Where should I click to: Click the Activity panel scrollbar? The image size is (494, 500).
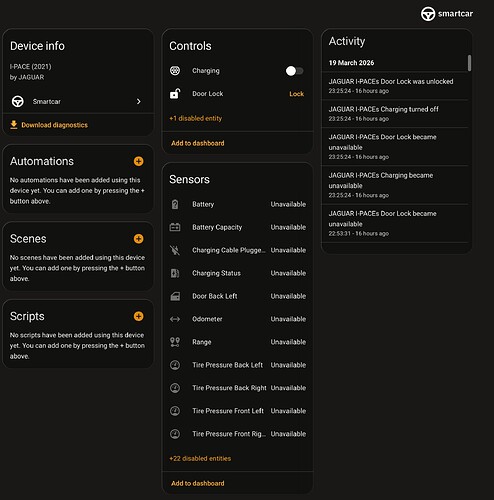469,63
